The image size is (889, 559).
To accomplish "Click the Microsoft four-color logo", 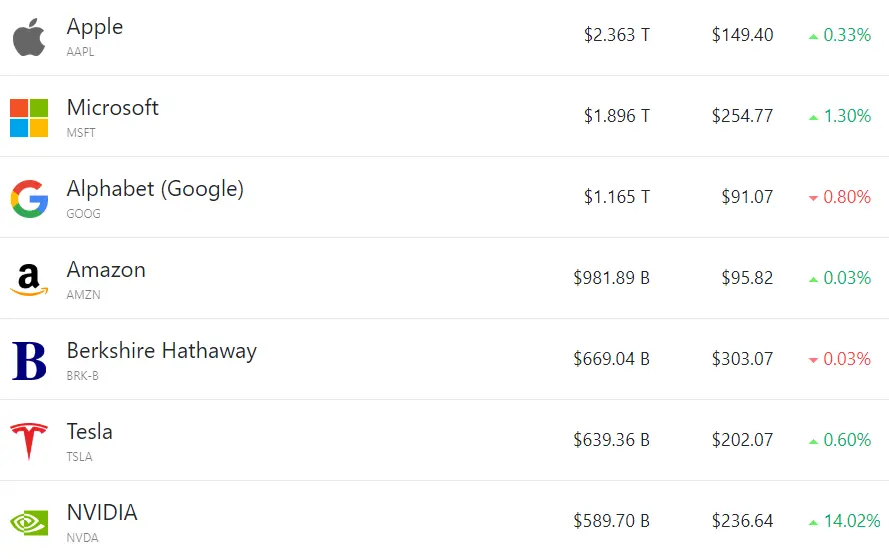I will (x=29, y=118).
